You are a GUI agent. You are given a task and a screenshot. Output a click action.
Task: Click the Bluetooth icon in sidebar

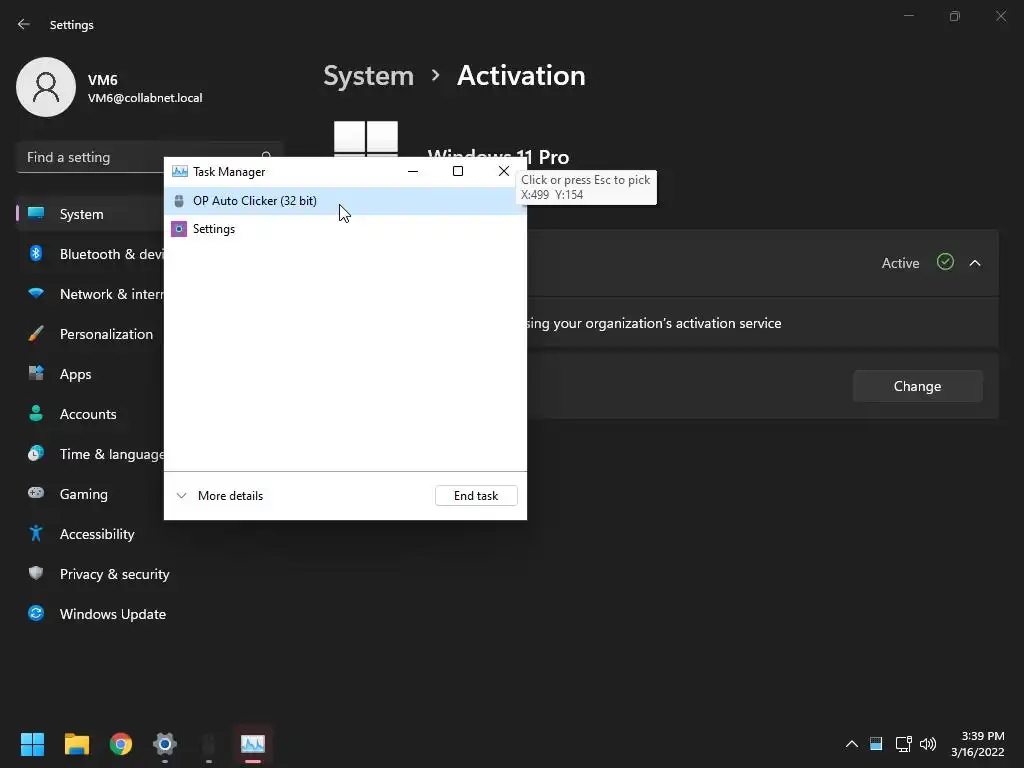36,253
